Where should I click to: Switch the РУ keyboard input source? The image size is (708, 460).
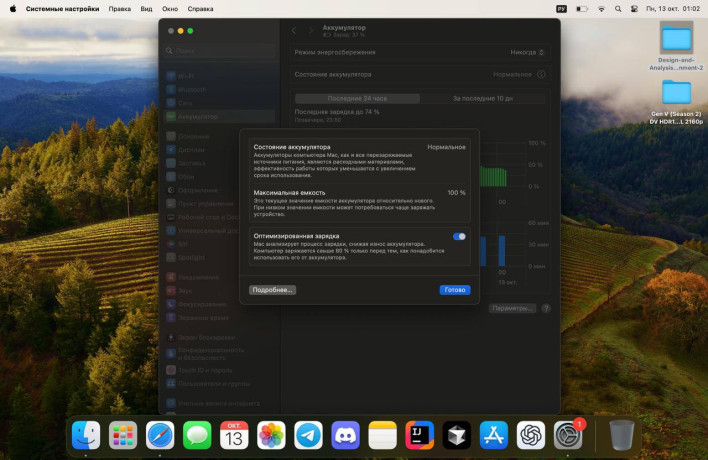point(561,8)
